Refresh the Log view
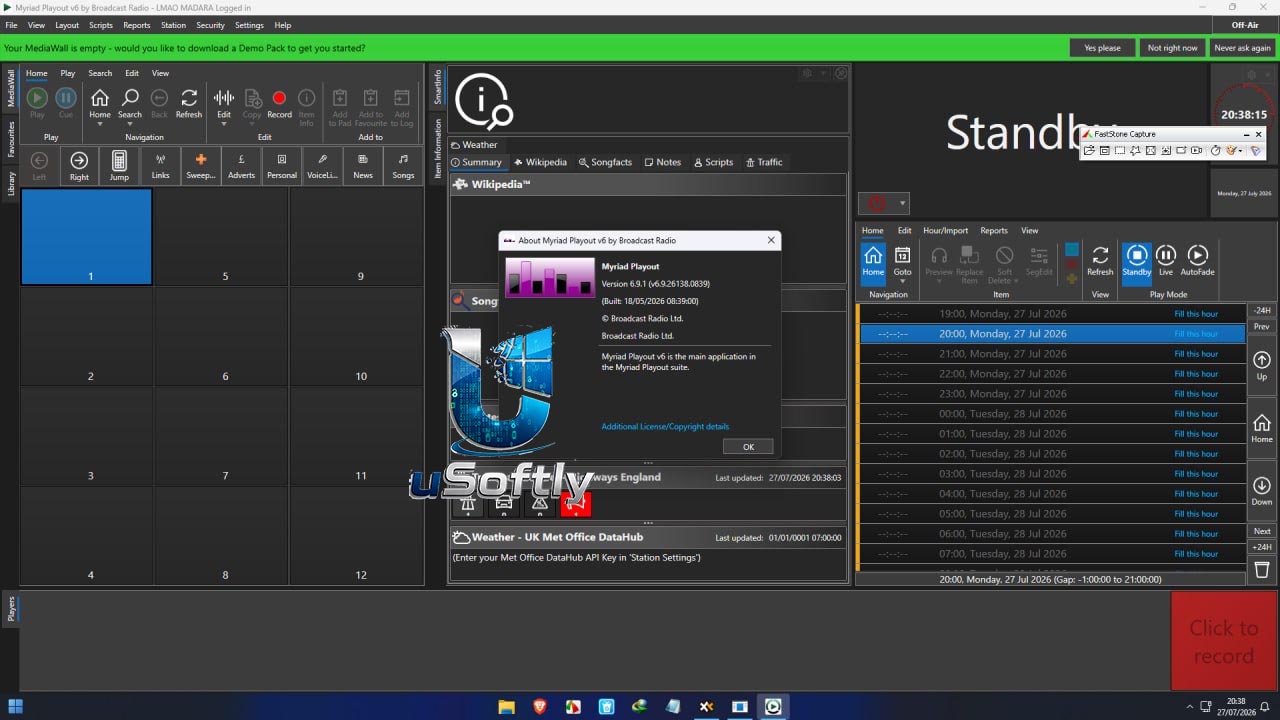 tap(1100, 262)
